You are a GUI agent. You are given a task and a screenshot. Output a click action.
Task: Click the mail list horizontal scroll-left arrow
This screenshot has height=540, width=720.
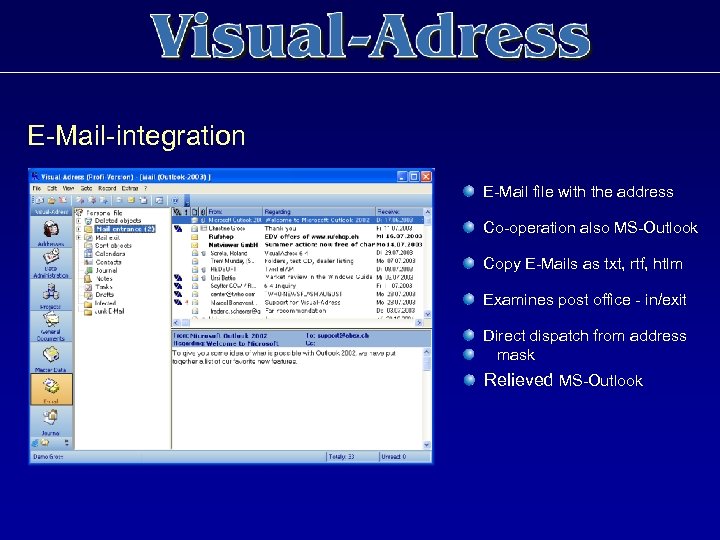click(x=177, y=323)
